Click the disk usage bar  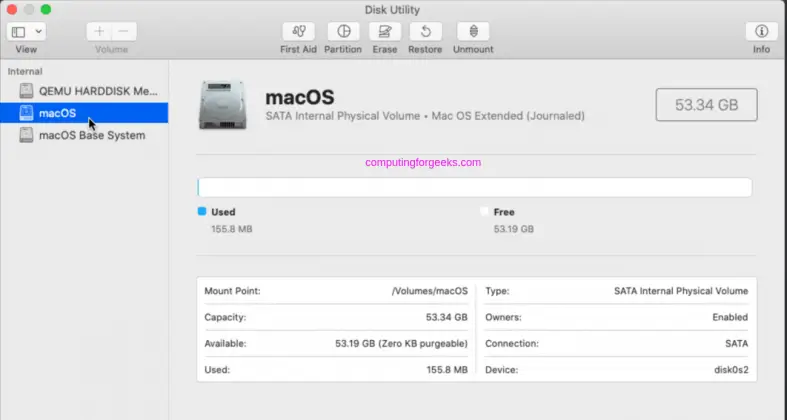coord(474,188)
